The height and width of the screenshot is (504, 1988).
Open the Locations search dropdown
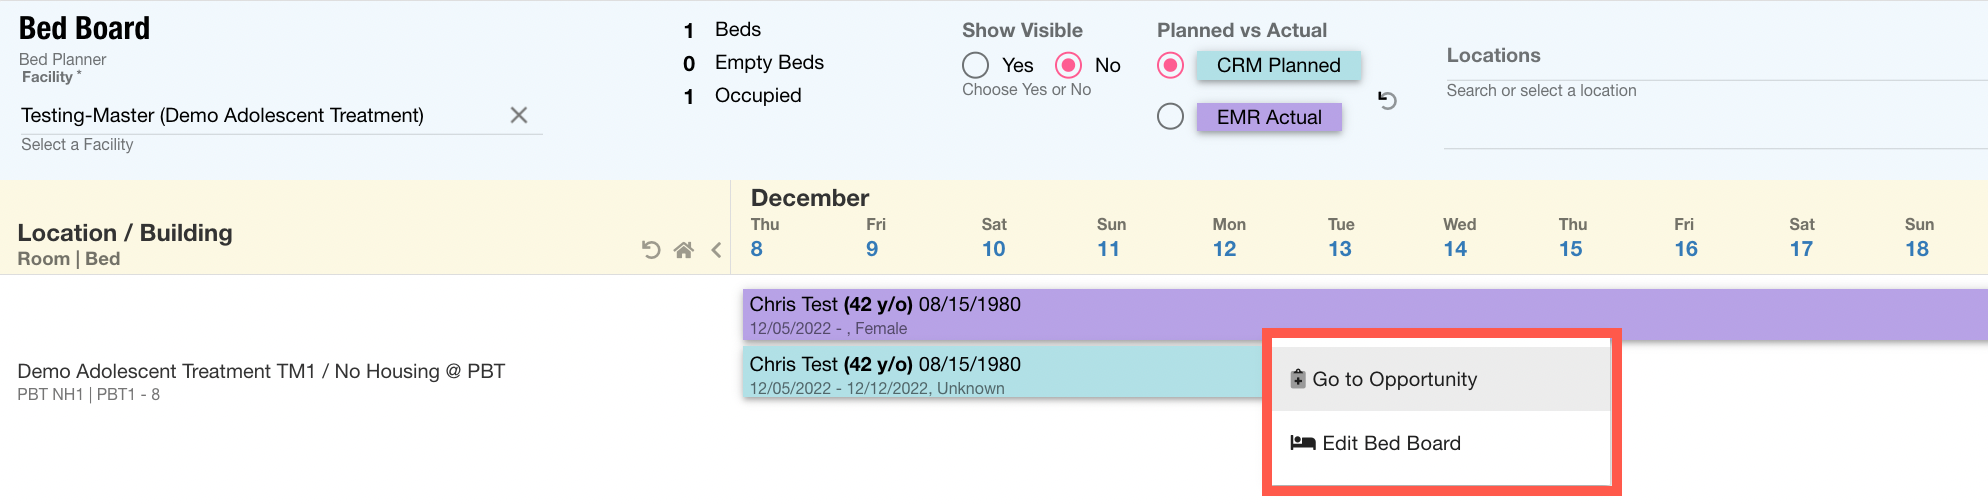(1700, 91)
